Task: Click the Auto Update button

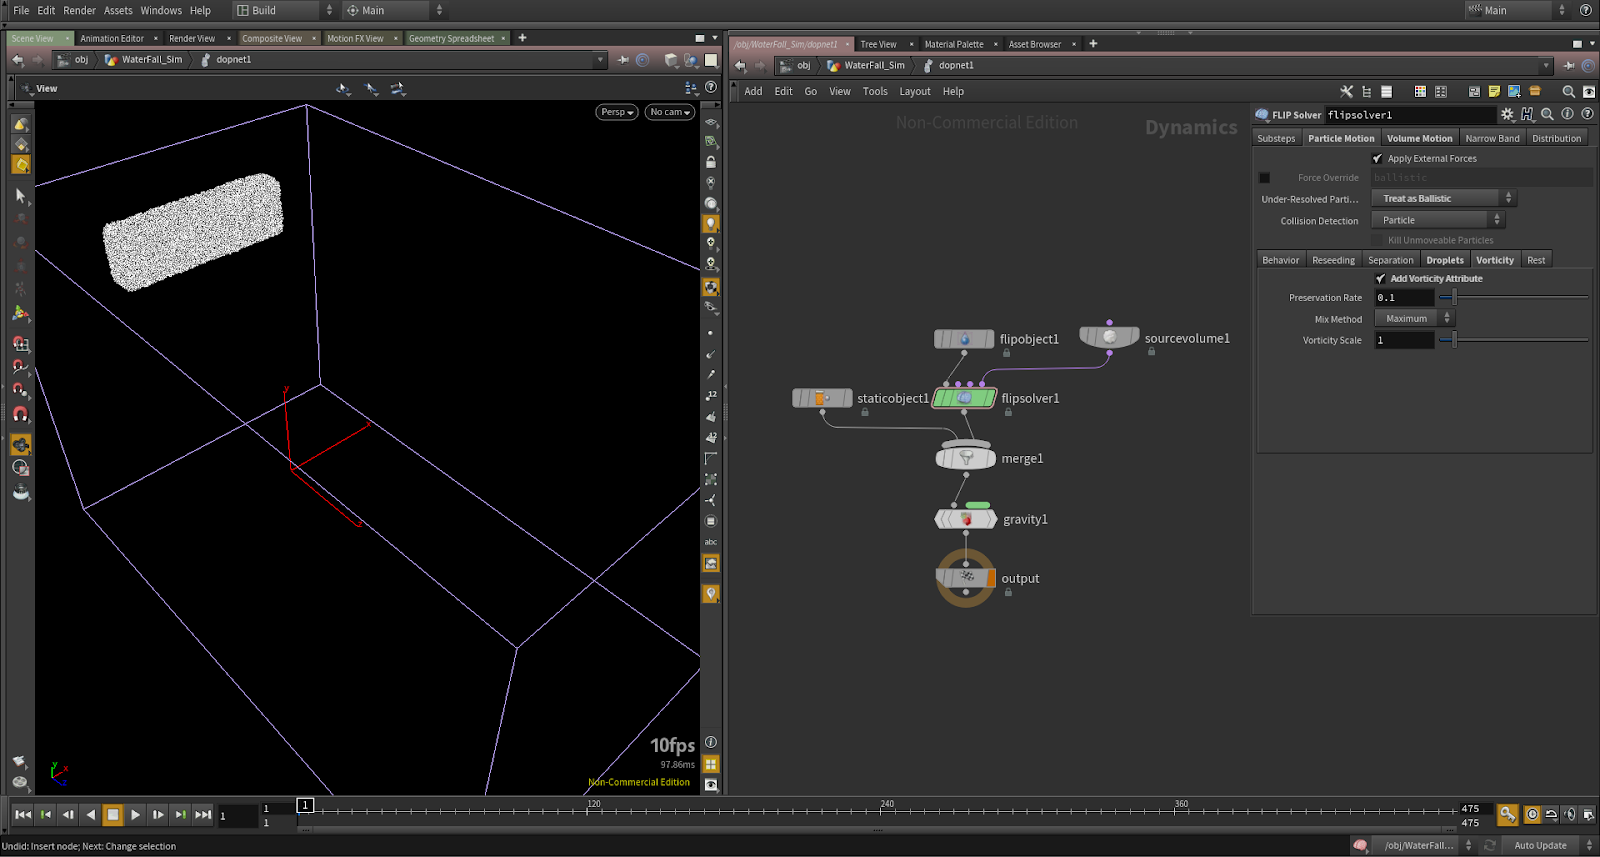Action: tap(1540, 846)
